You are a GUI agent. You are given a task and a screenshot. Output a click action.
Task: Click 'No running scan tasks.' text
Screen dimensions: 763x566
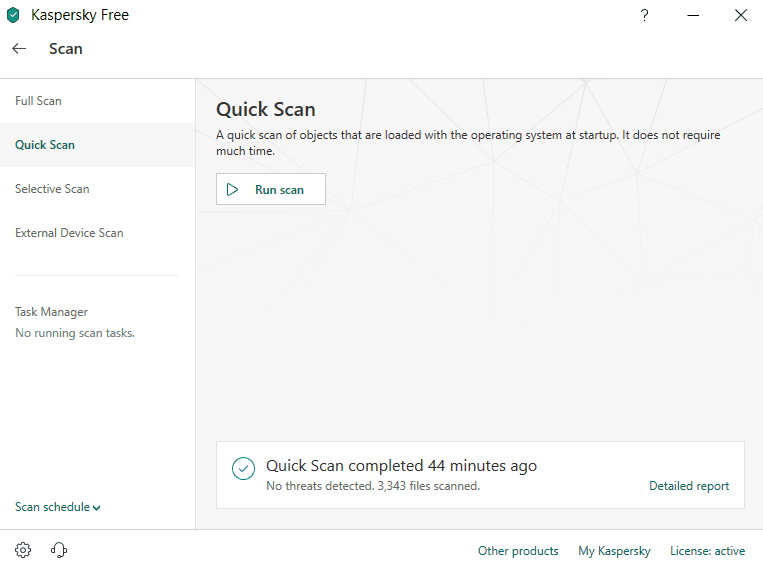pos(75,333)
